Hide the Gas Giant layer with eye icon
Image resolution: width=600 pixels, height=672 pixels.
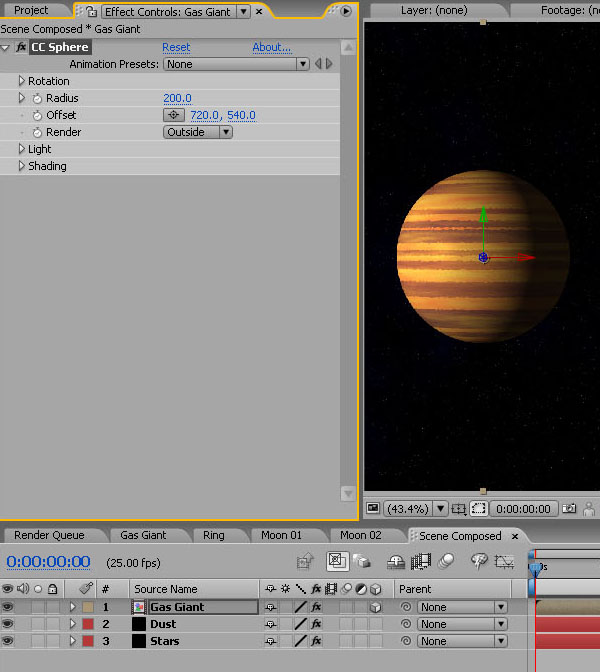click(8, 607)
